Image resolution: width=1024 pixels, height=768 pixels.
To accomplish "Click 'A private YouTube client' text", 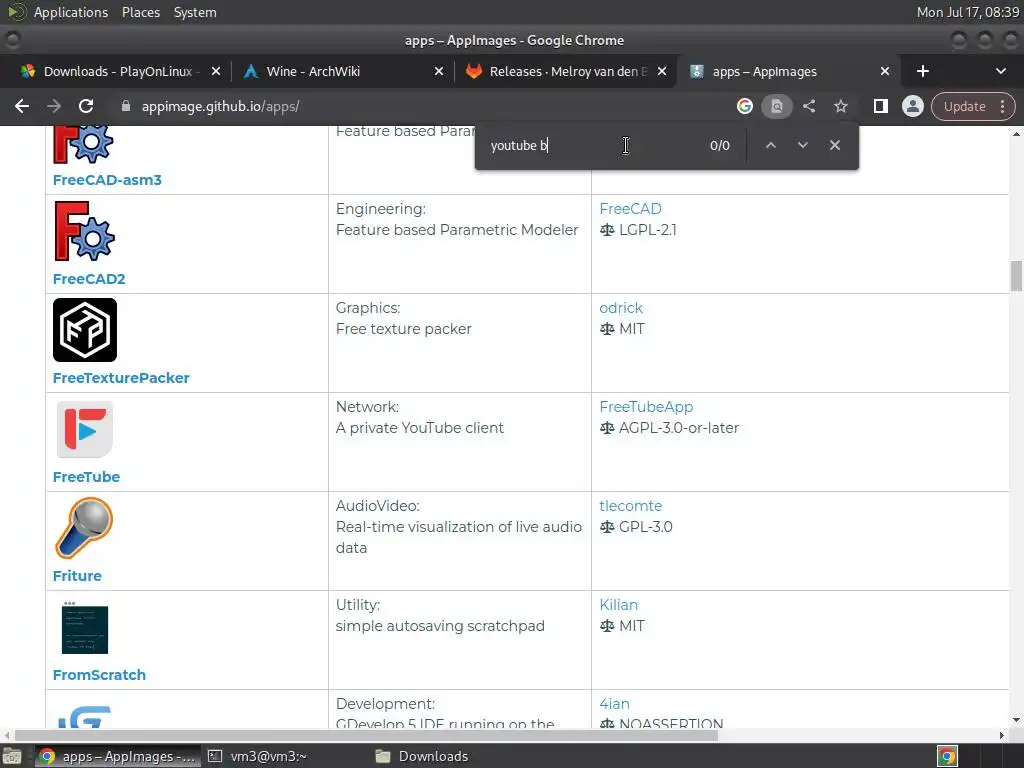I will pos(420,428).
